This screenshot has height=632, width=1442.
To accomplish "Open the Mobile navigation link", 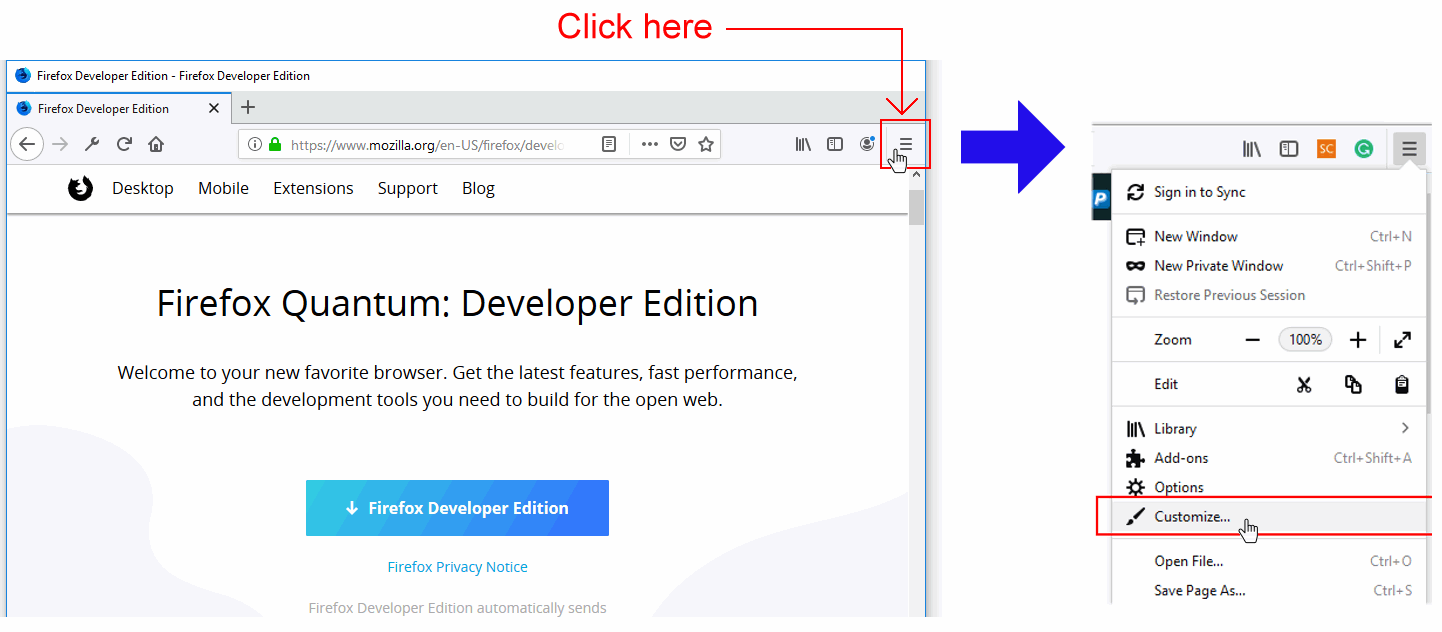I will [x=223, y=188].
